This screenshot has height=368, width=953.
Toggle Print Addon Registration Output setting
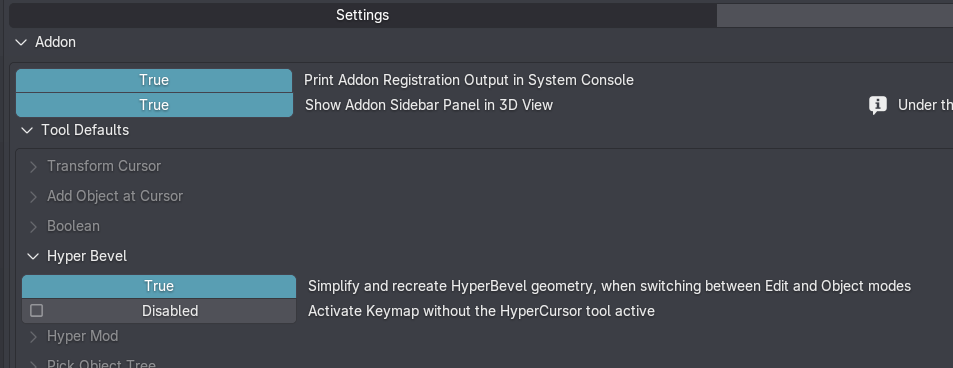point(154,80)
